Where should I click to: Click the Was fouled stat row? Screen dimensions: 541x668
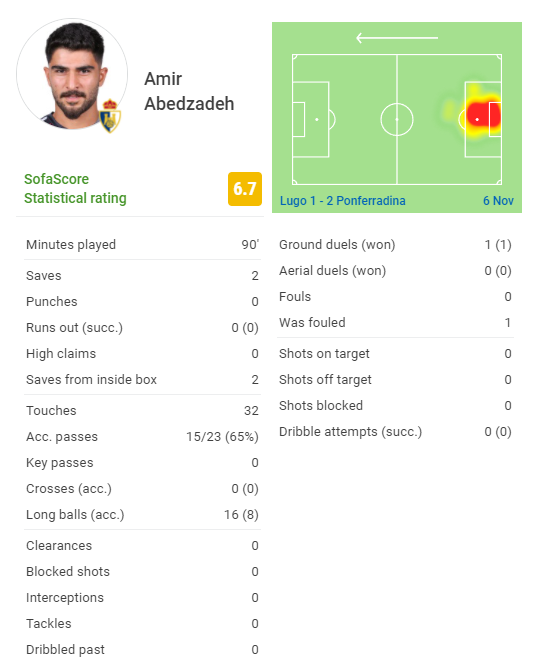click(395, 322)
